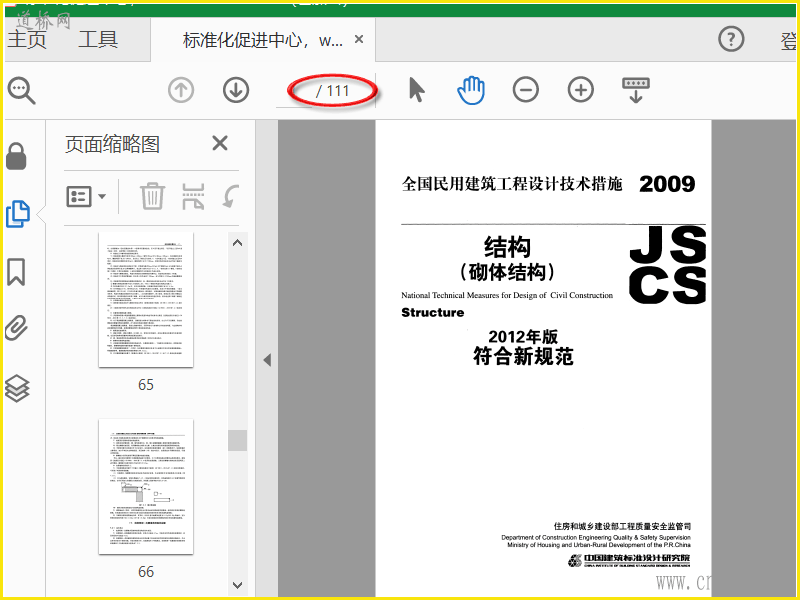Rotate pages counterclockwise icon

click(231, 196)
